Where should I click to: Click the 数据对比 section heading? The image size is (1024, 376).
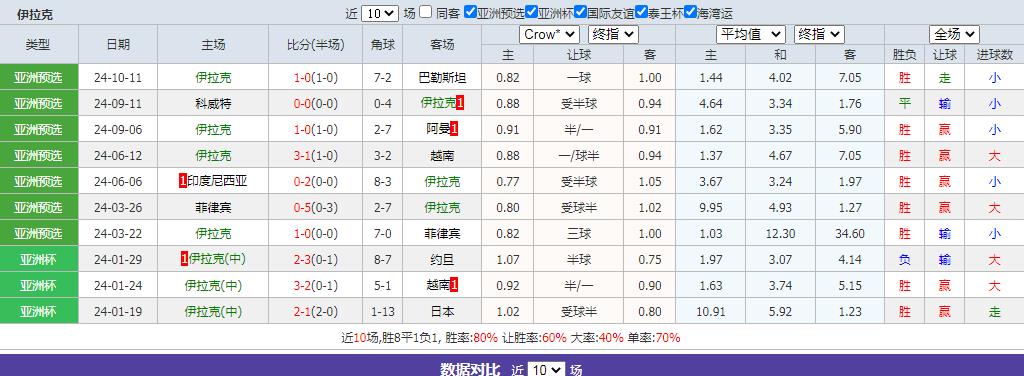click(x=470, y=370)
